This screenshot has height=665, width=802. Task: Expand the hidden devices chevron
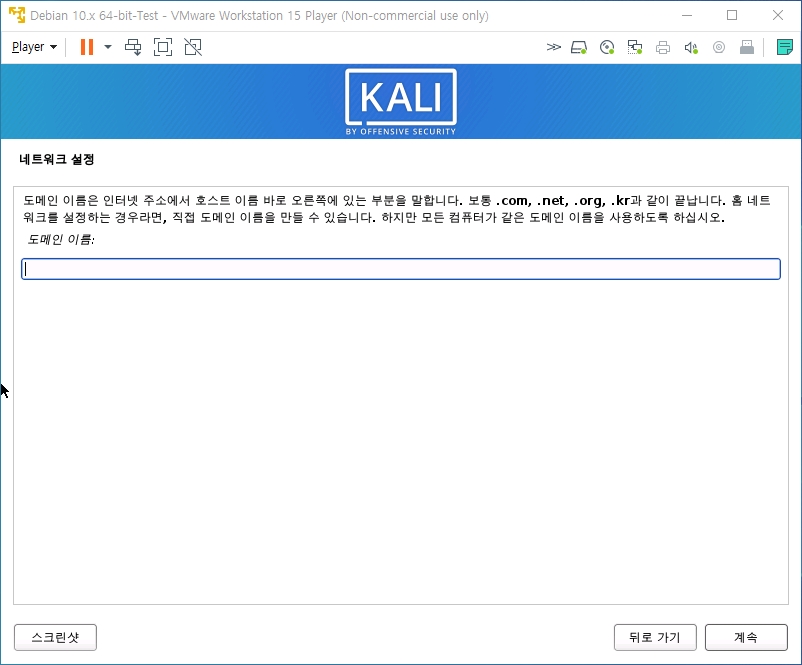coord(553,48)
